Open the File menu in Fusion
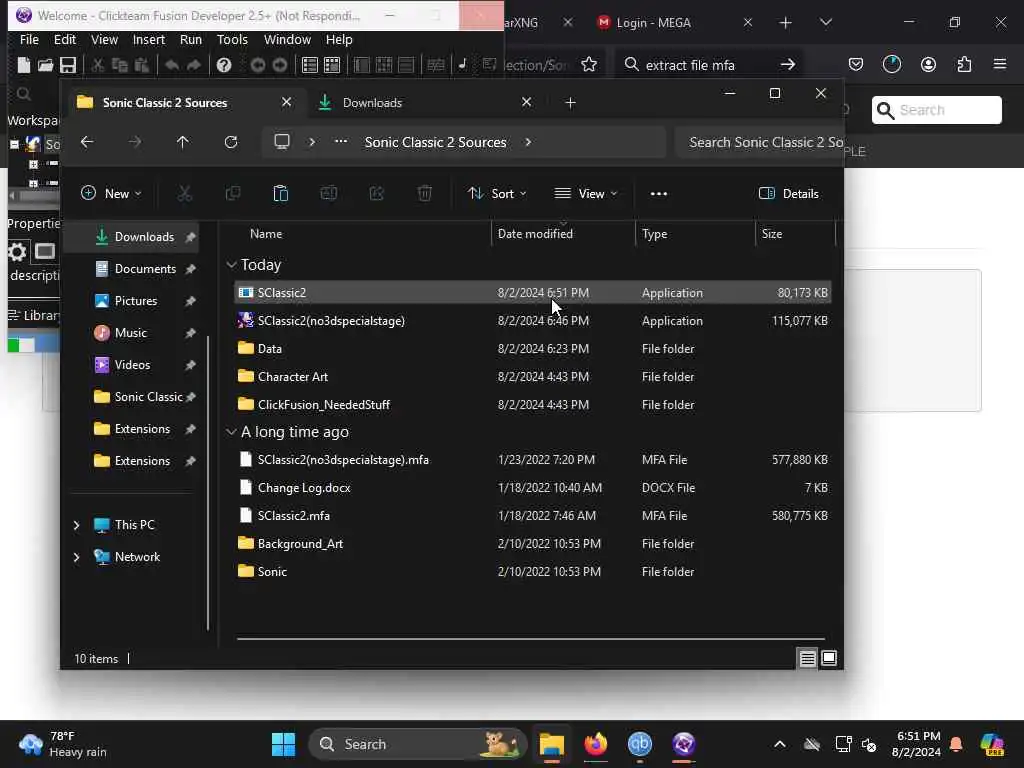The height and width of the screenshot is (768, 1024). (29, 39)
